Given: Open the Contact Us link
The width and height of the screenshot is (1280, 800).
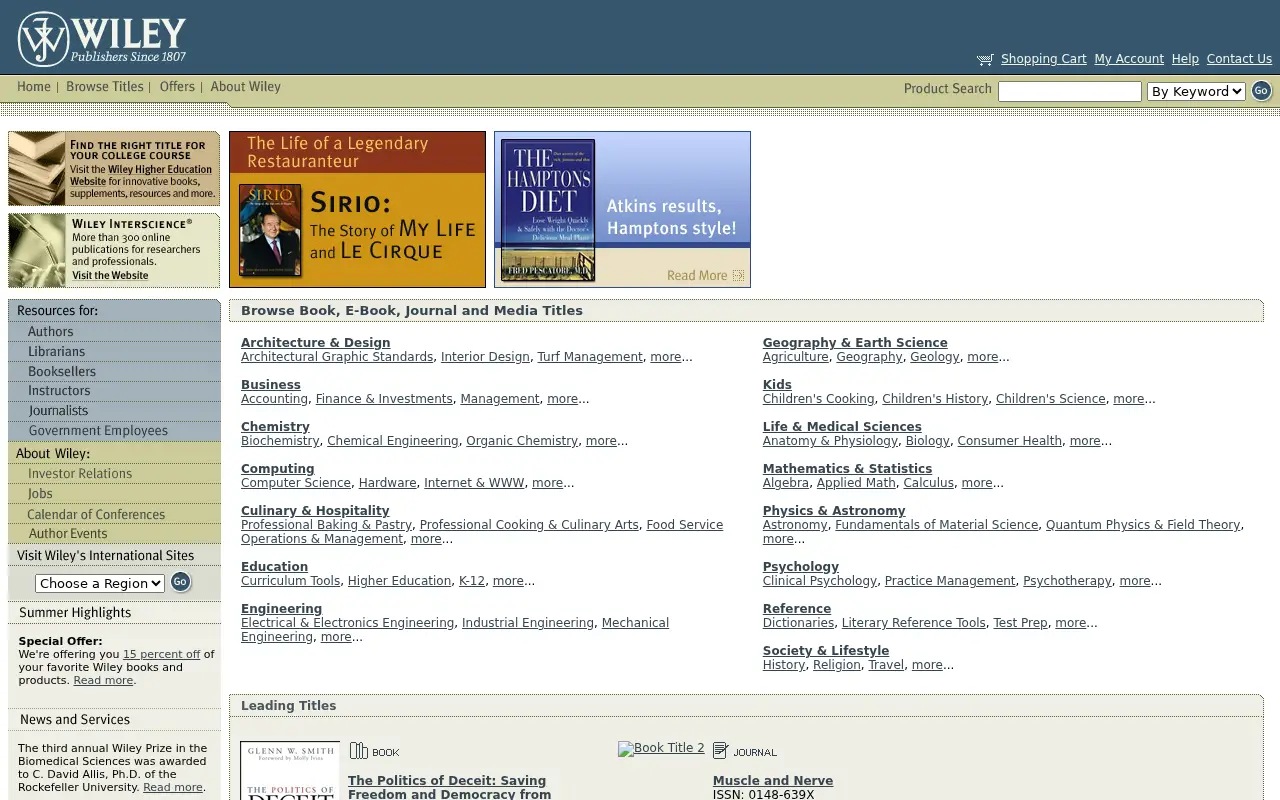Looking at the screenshot, I should coord(1239,59).
